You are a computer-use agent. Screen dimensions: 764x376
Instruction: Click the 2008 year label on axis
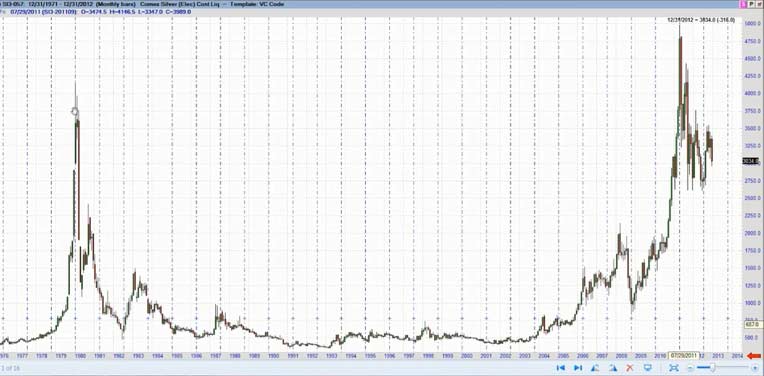621,356
